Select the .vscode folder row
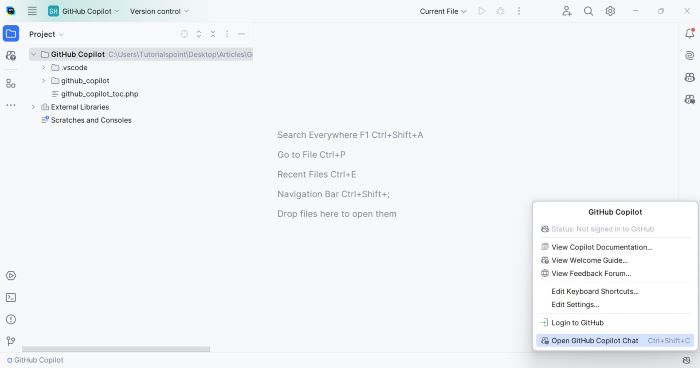700x368 pixels. pyautogui.click(x=141, y=67)
